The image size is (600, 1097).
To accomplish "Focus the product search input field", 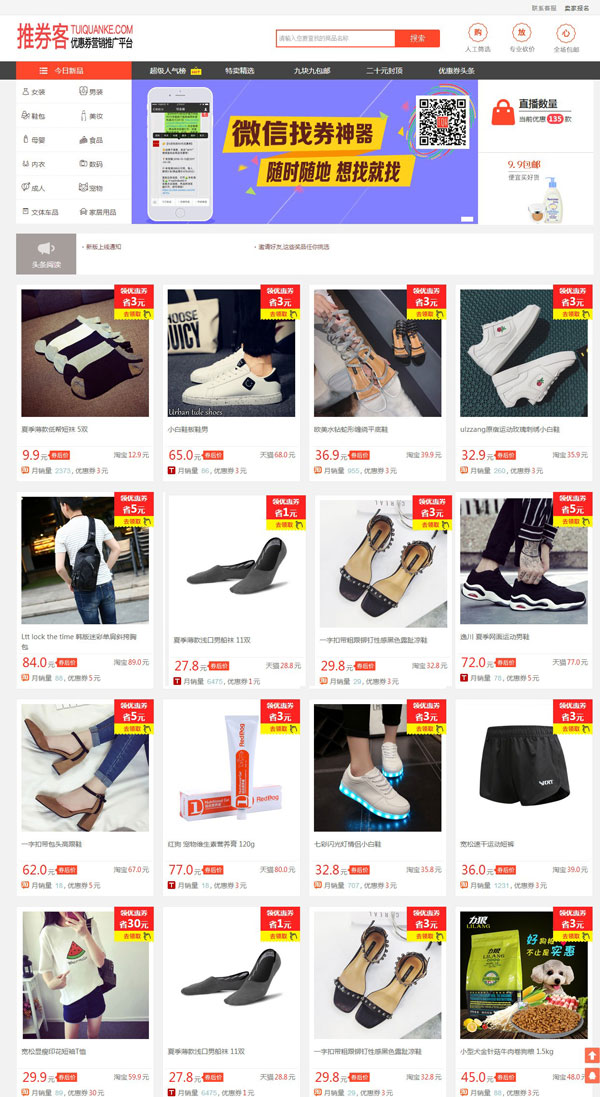I will click(x=336, y=38).
